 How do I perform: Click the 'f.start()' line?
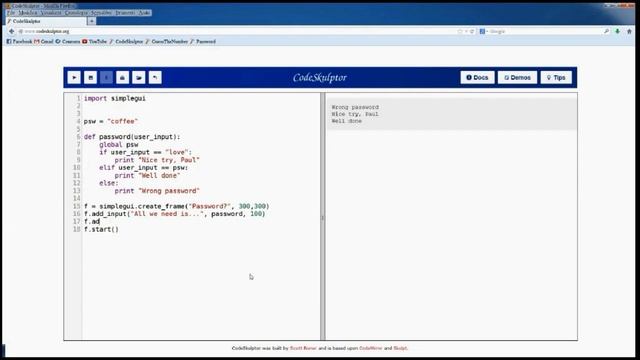(101, 229)
